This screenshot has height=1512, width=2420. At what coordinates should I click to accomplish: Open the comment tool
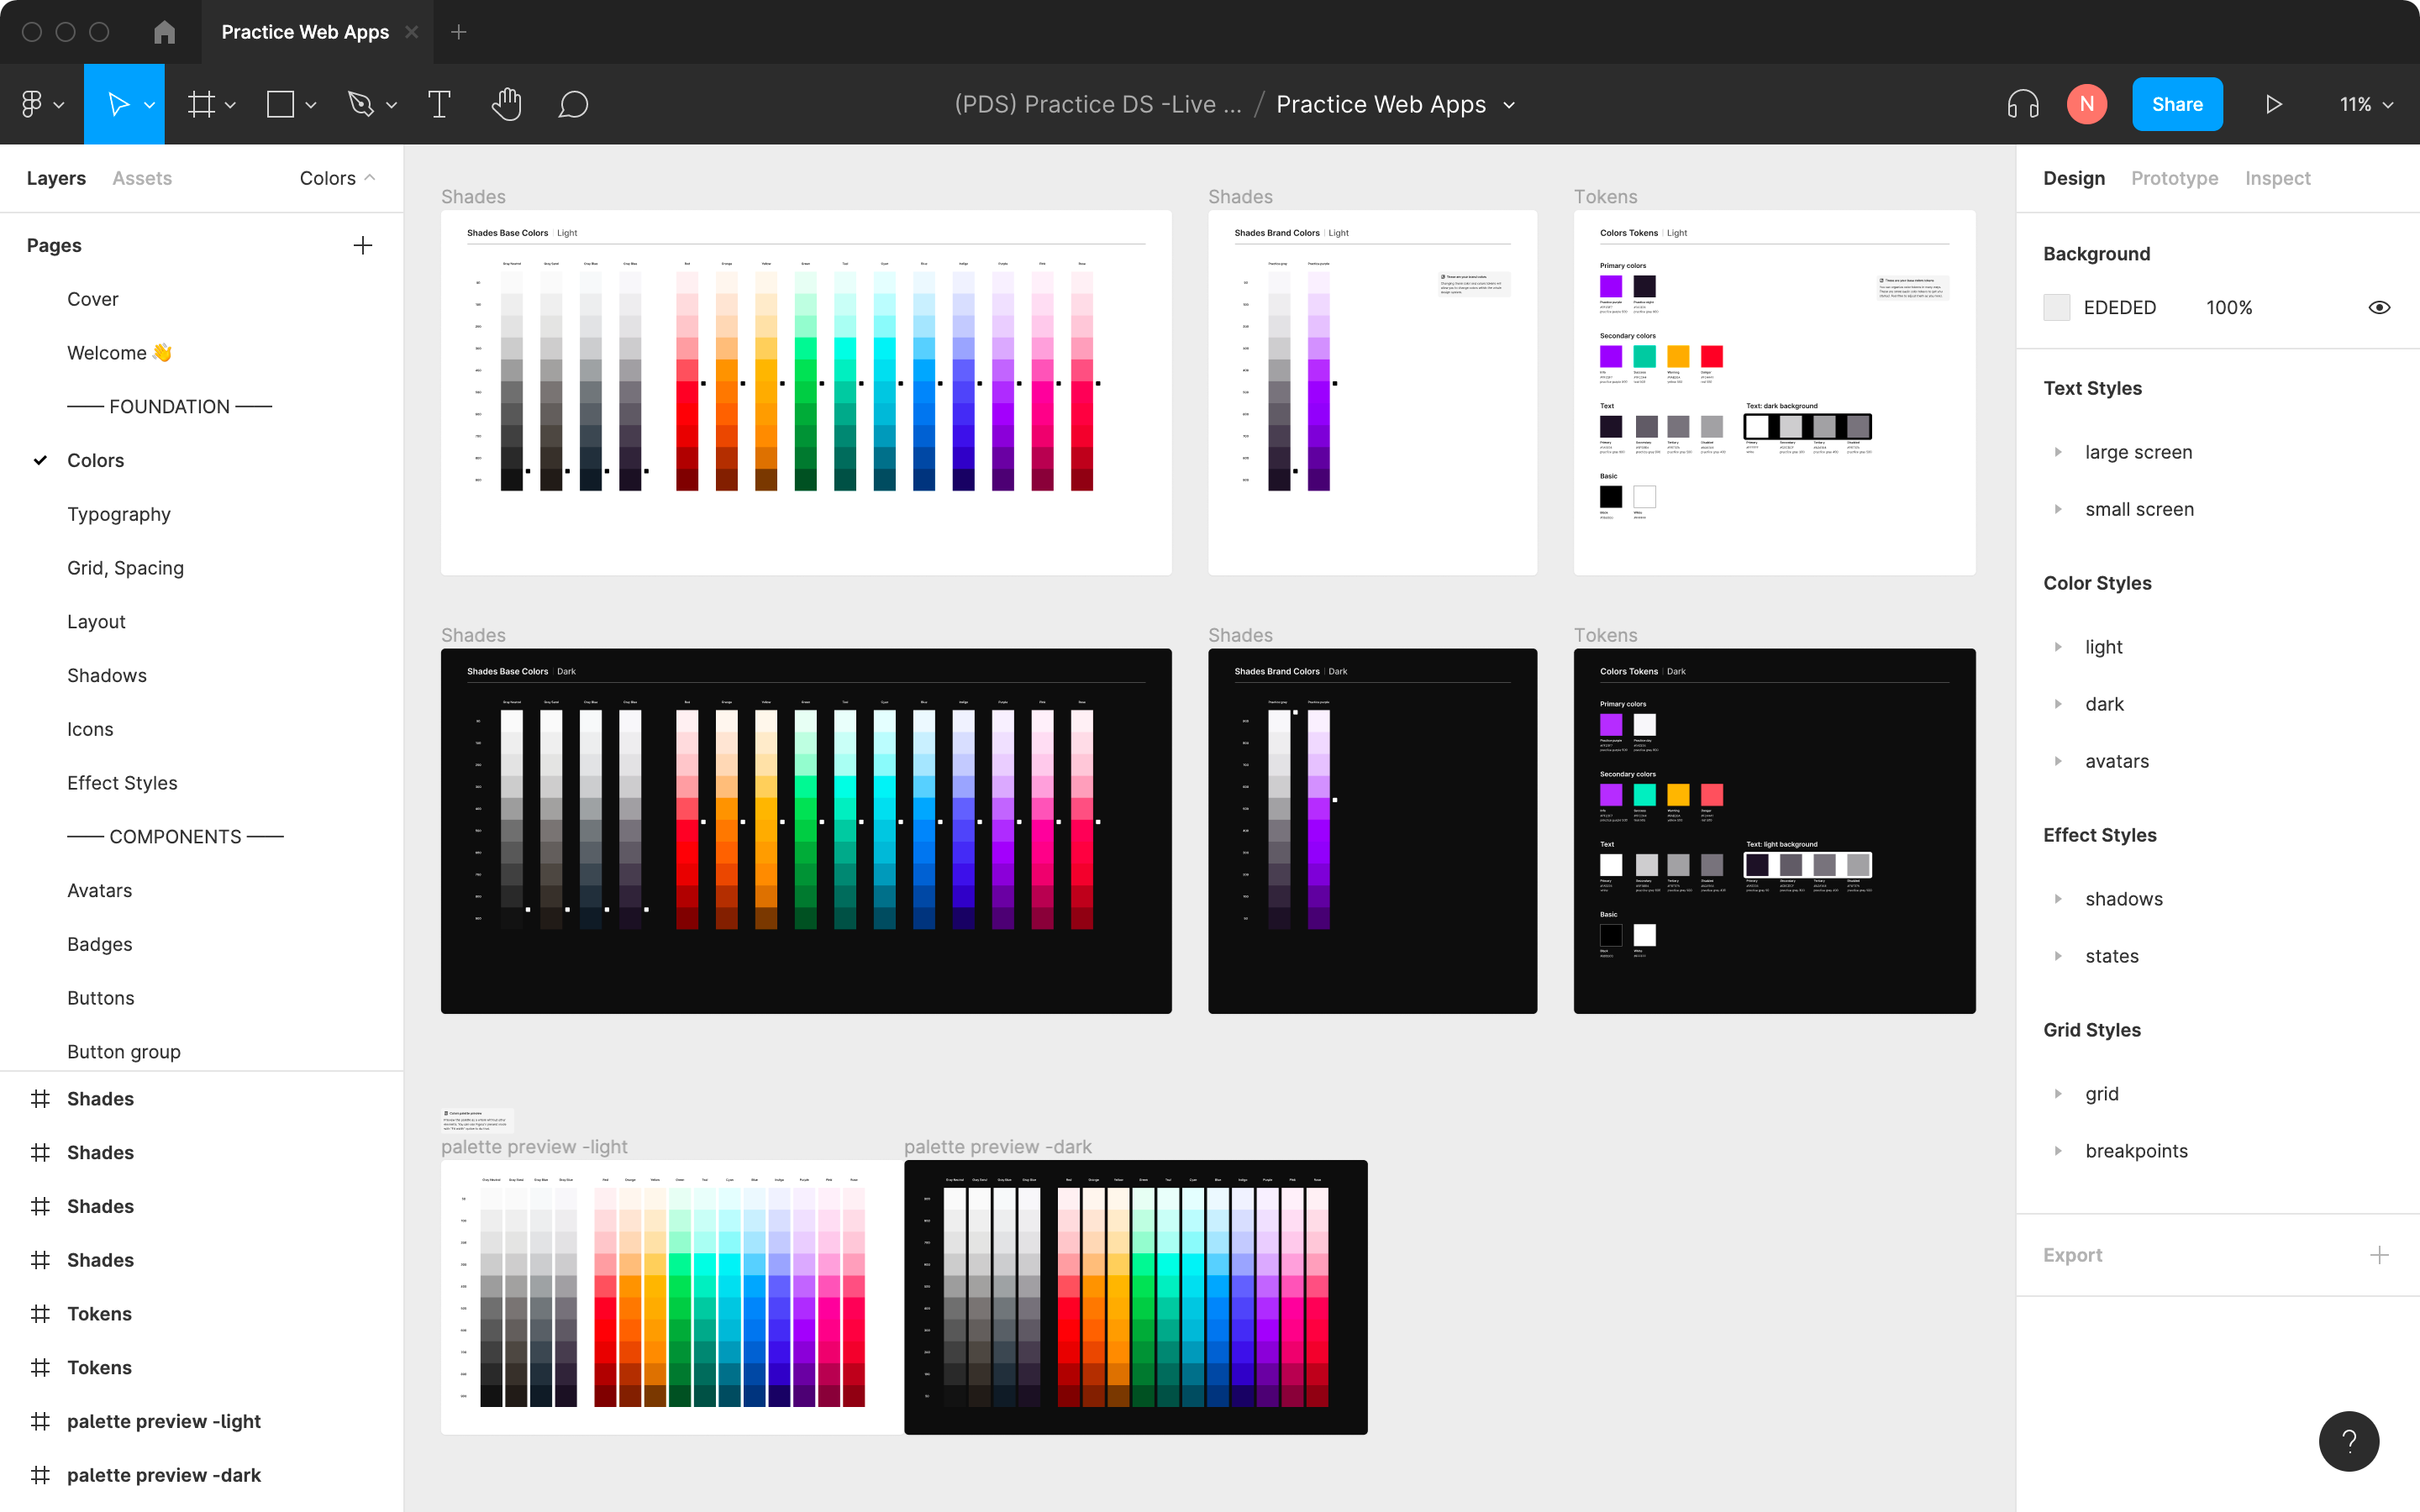point(574,104)
